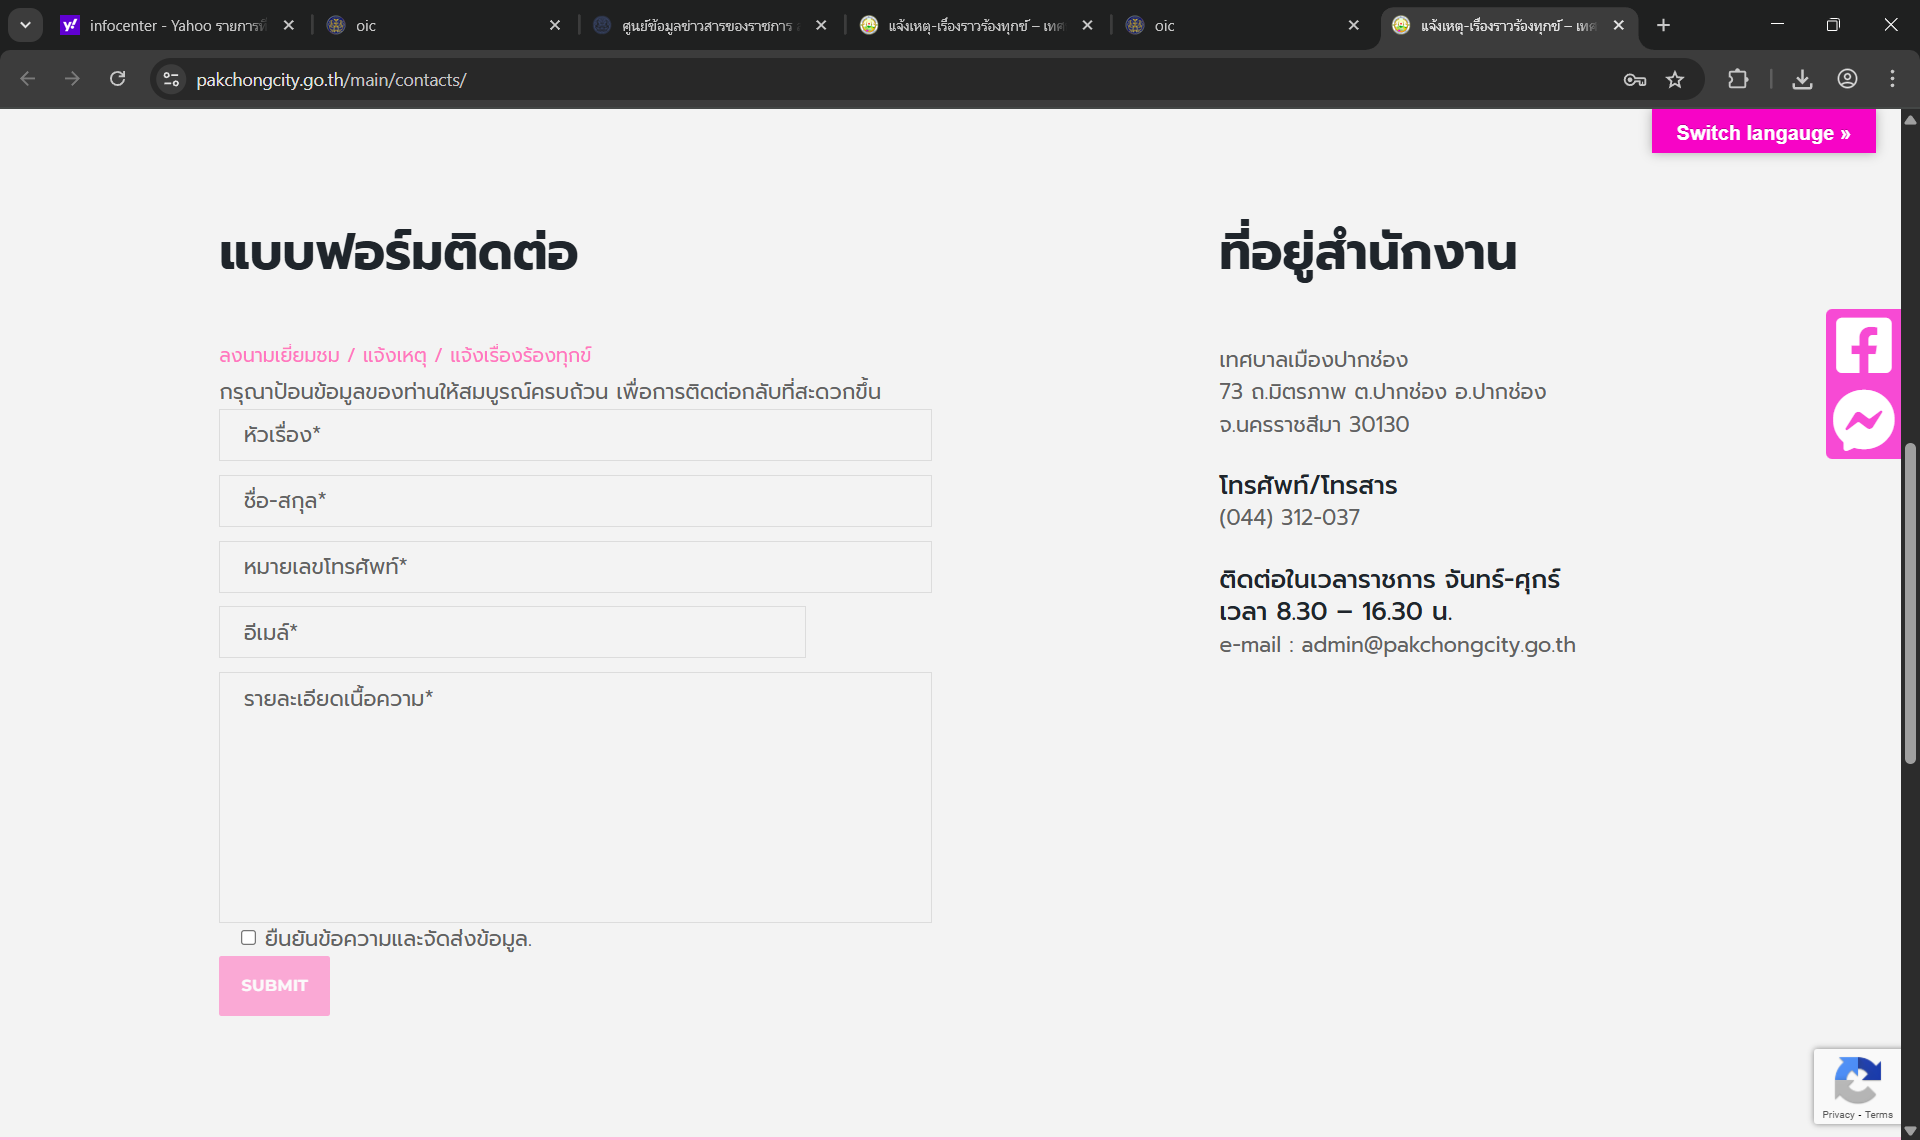Click the โทรศัพท์/โทรสาร label

pyautogui.click(x=1307, y=485)
